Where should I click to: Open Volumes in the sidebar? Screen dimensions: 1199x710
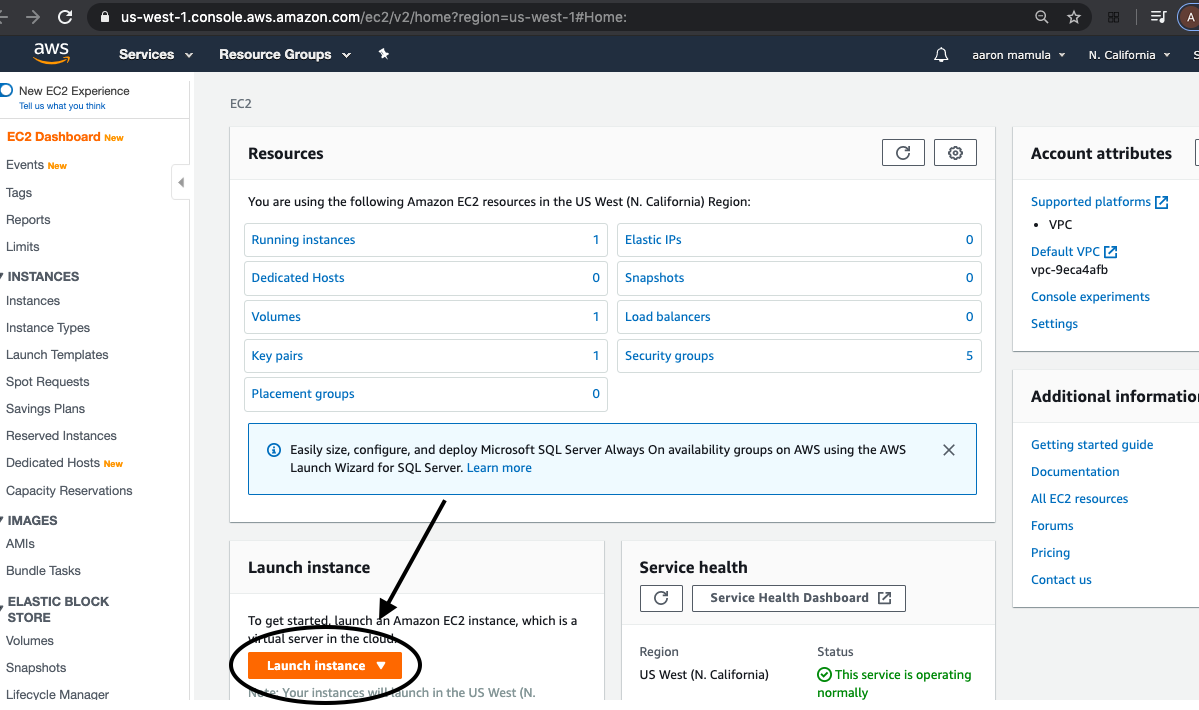click(x=30, y=641)
